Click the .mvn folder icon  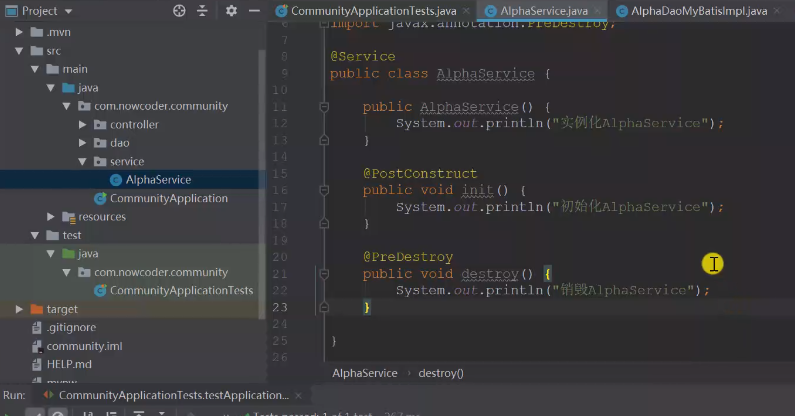pos(37,32)
